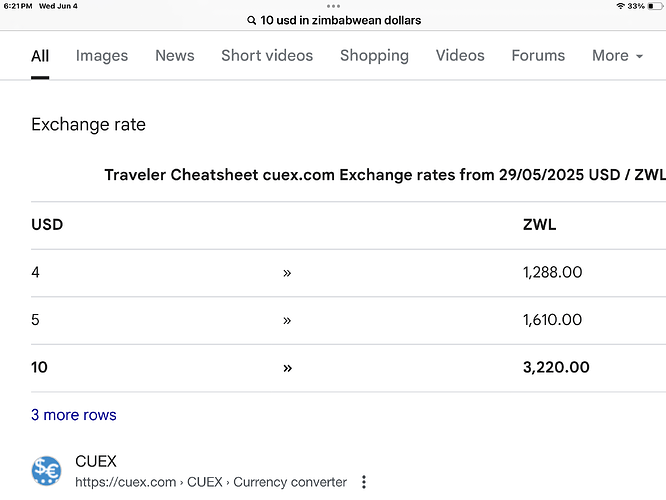The width and height of the screenshot is (666, 500).
Task: Expand the 3 more rows link
Action: pos(73,415)
